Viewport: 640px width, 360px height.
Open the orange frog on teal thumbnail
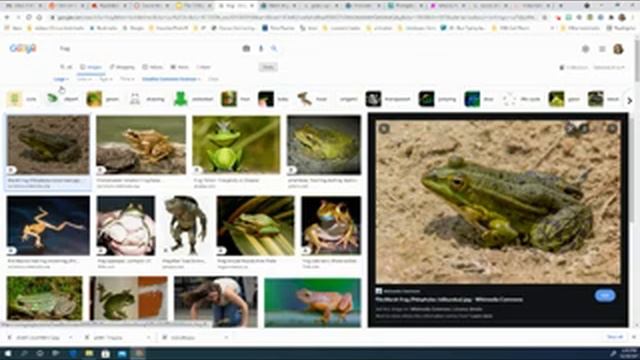point(313,302)
